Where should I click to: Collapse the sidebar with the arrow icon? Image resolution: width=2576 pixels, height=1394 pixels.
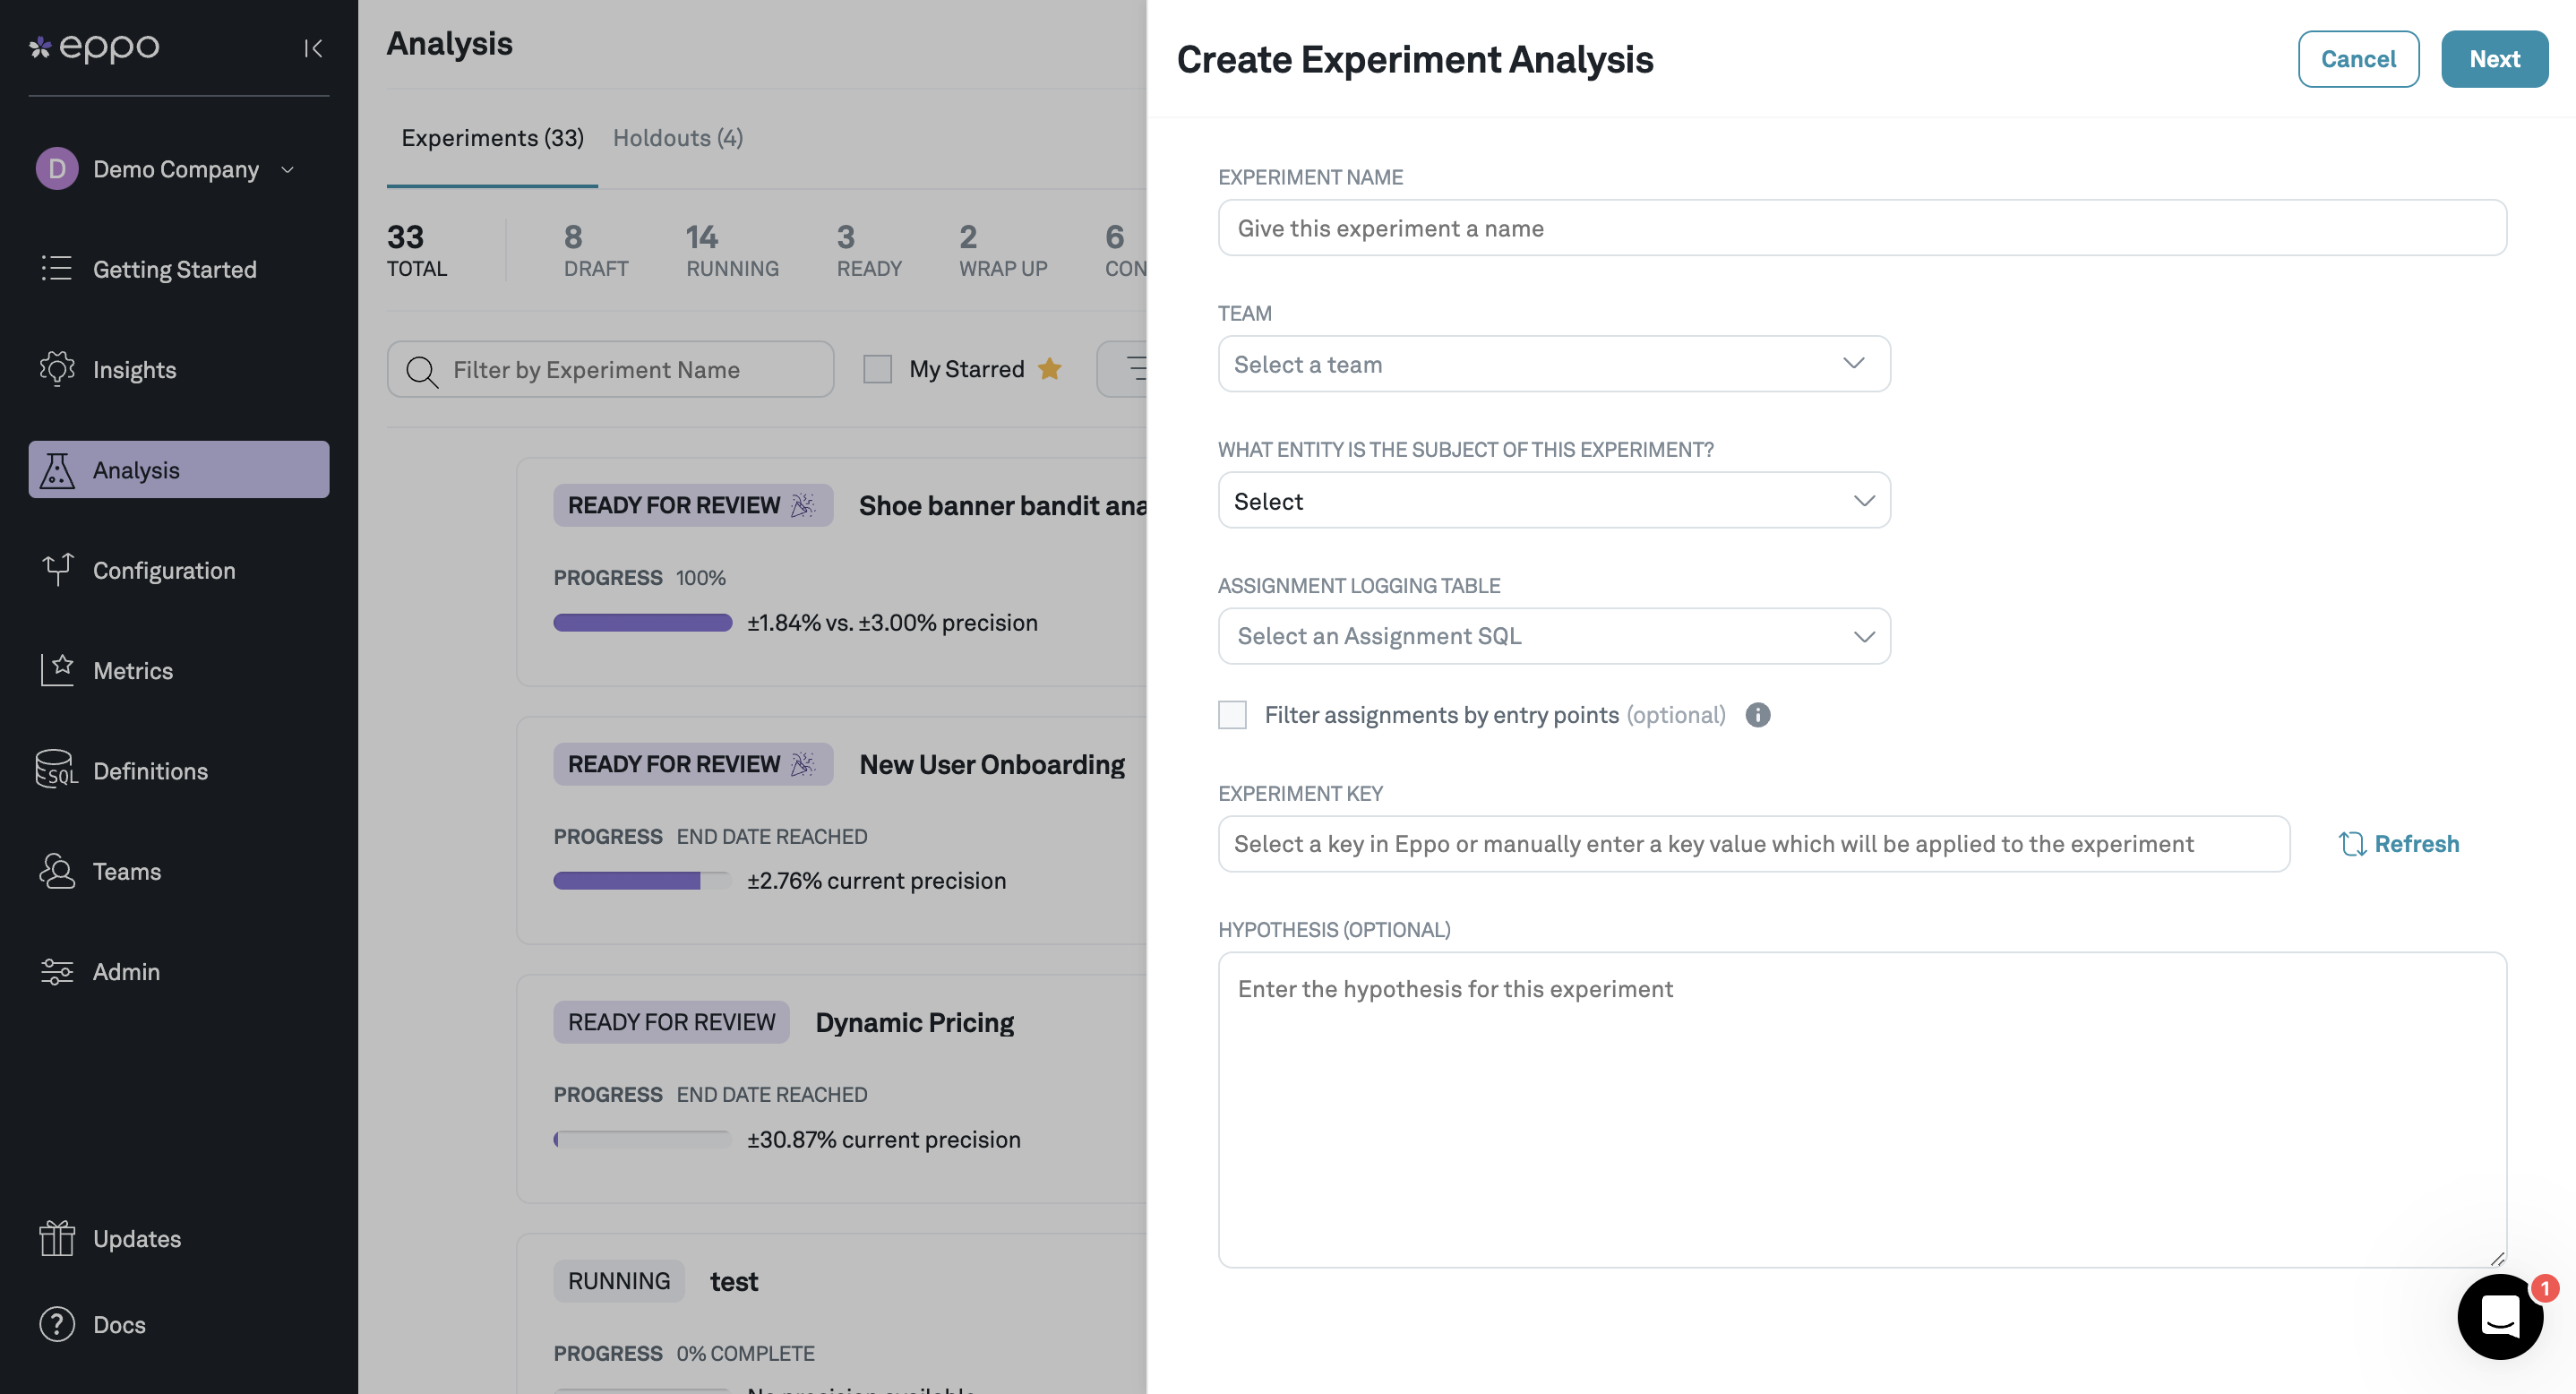(x=313, y=47)
